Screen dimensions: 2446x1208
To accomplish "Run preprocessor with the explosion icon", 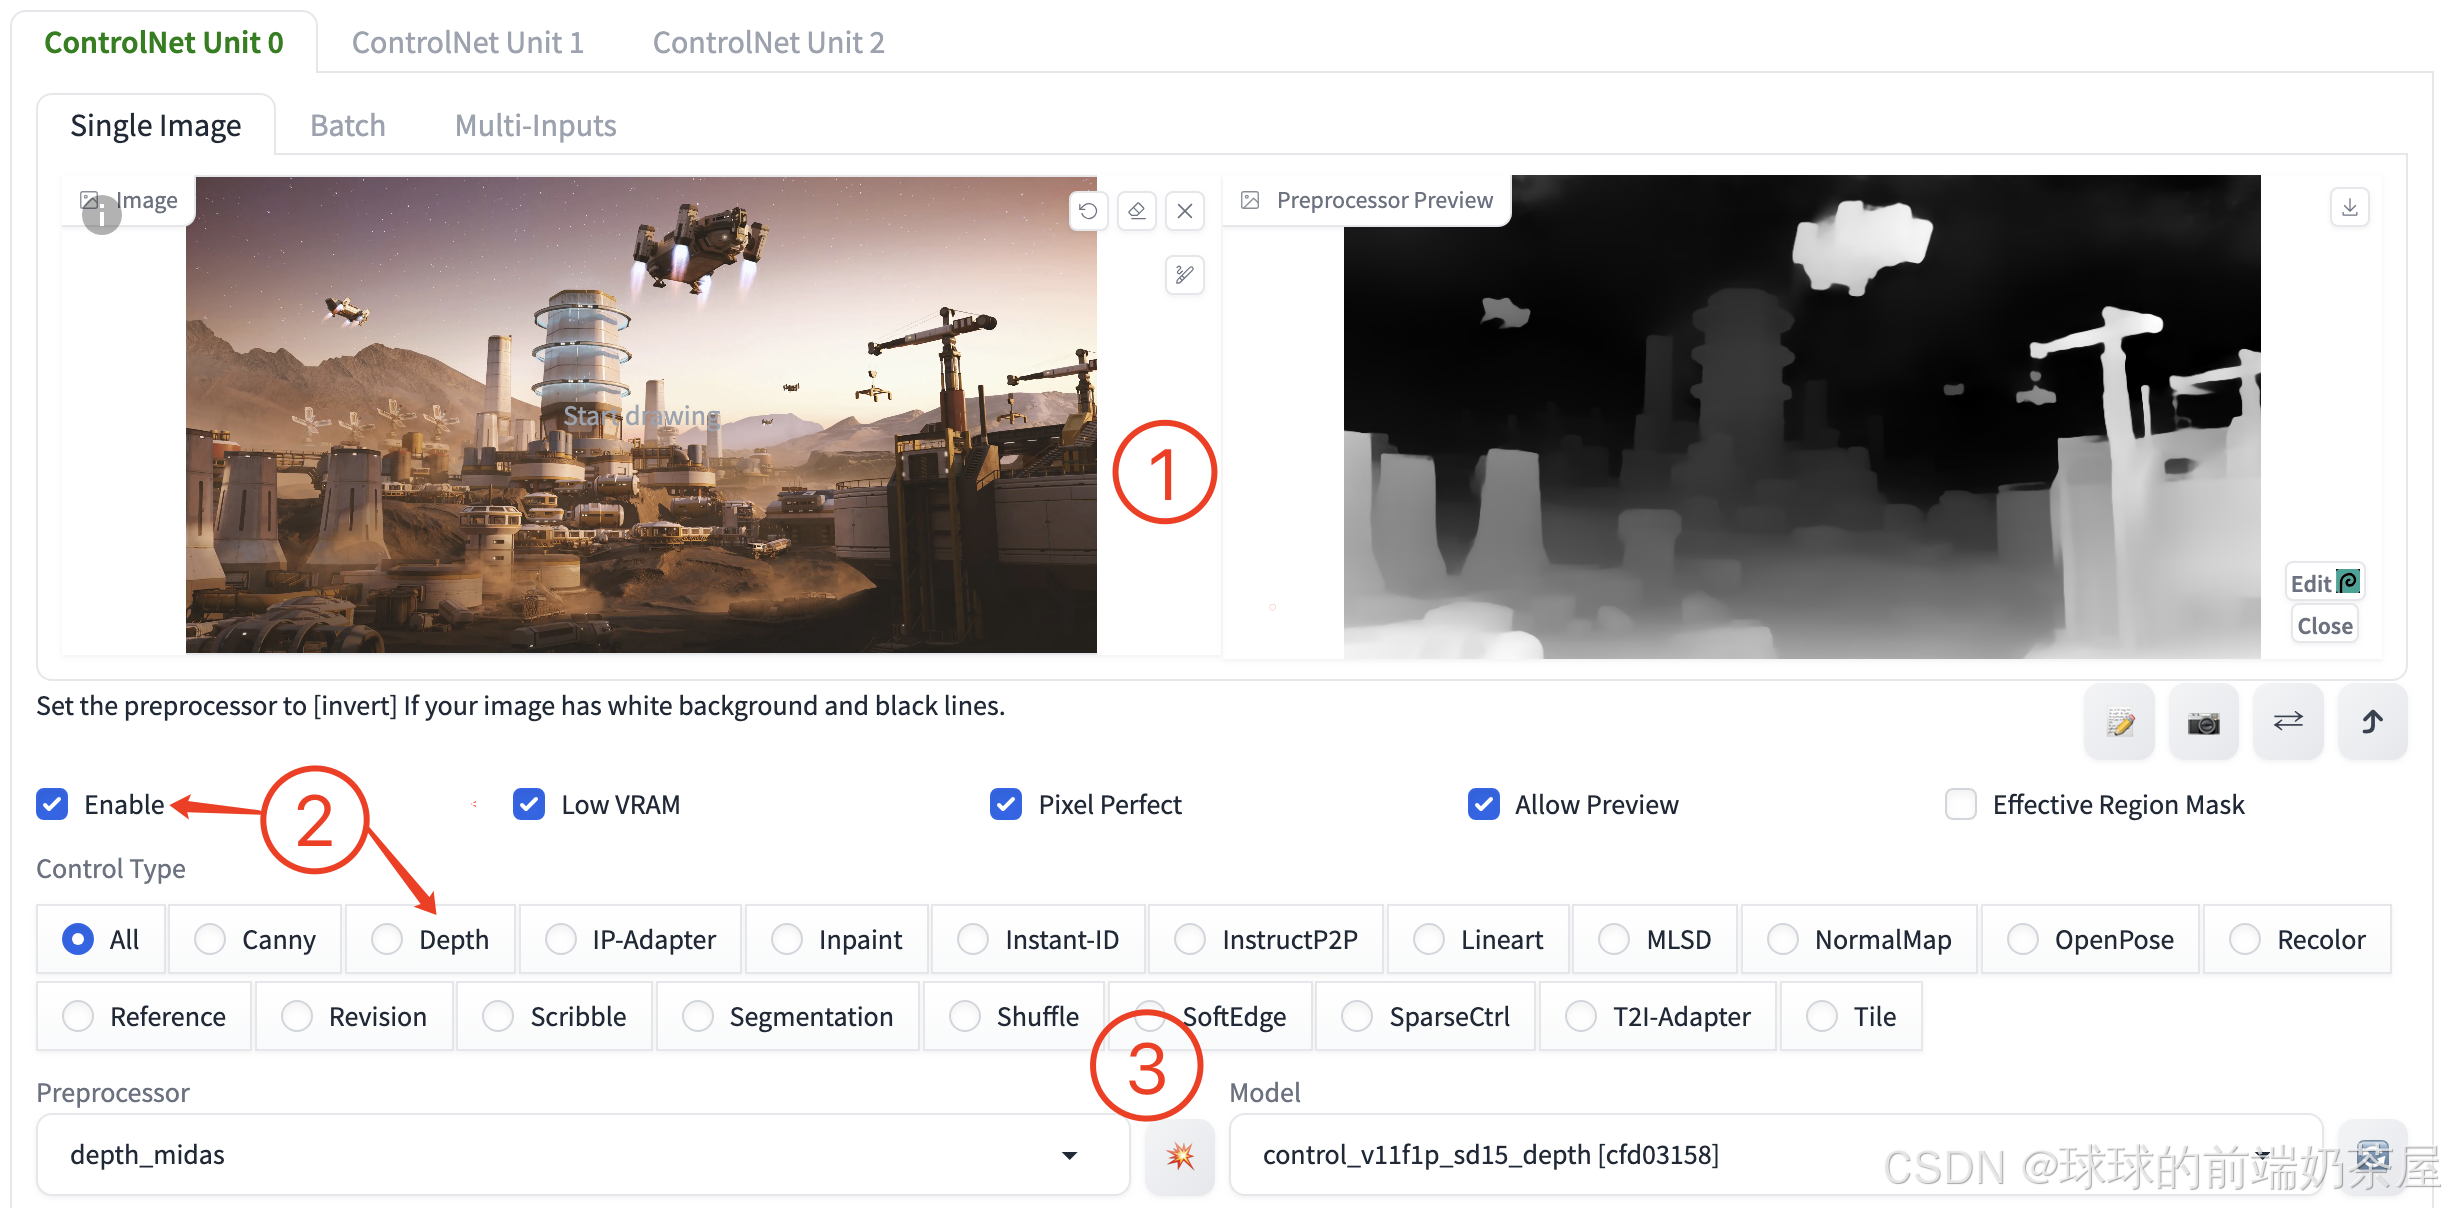I will click(1180, 1156).
